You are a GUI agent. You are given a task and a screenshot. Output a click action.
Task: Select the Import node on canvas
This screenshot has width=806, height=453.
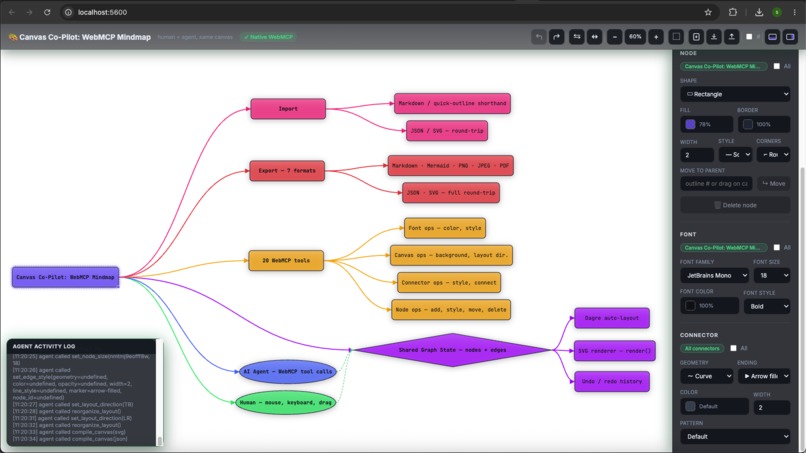[x=288, y=109]
